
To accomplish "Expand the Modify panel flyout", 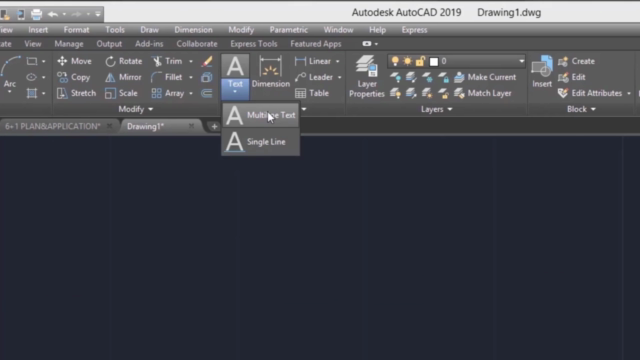I will point(136,109).
